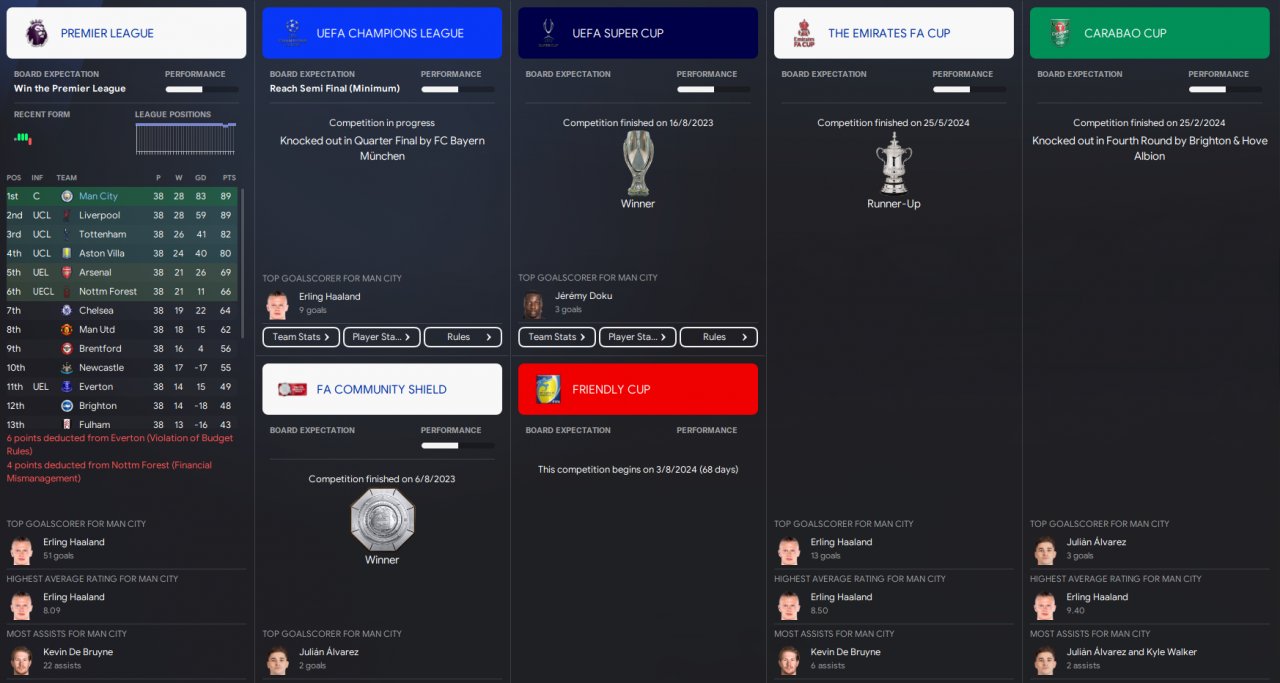
Task: Click the Emirates FA Cup logo icon
Action: [804, 33]
